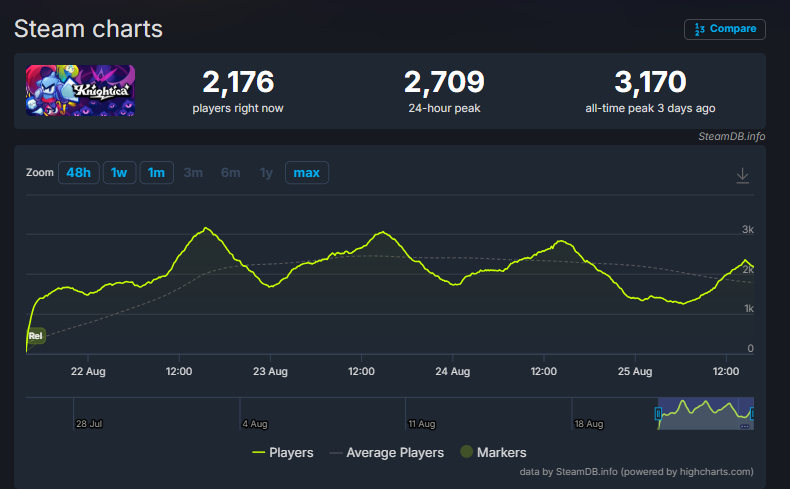This screenshot has width=790, height=489.
Task: Click the 25 Aug axis label
Action: point(635,372)
